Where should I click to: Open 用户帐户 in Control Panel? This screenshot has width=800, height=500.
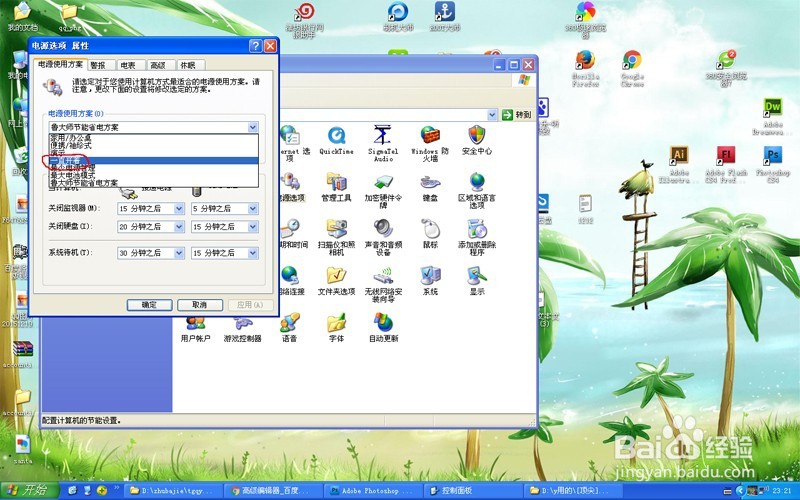[x=195, y=328]
